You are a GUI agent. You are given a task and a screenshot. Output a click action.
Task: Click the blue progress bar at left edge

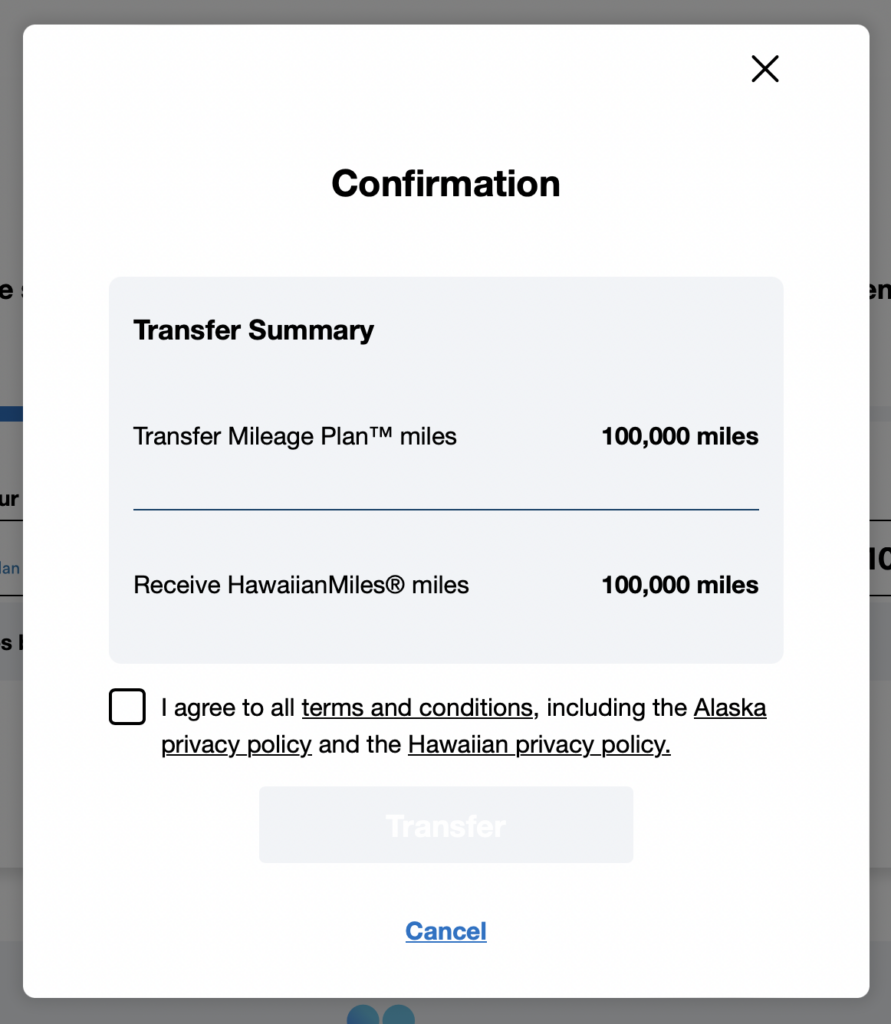click(11, 413)
